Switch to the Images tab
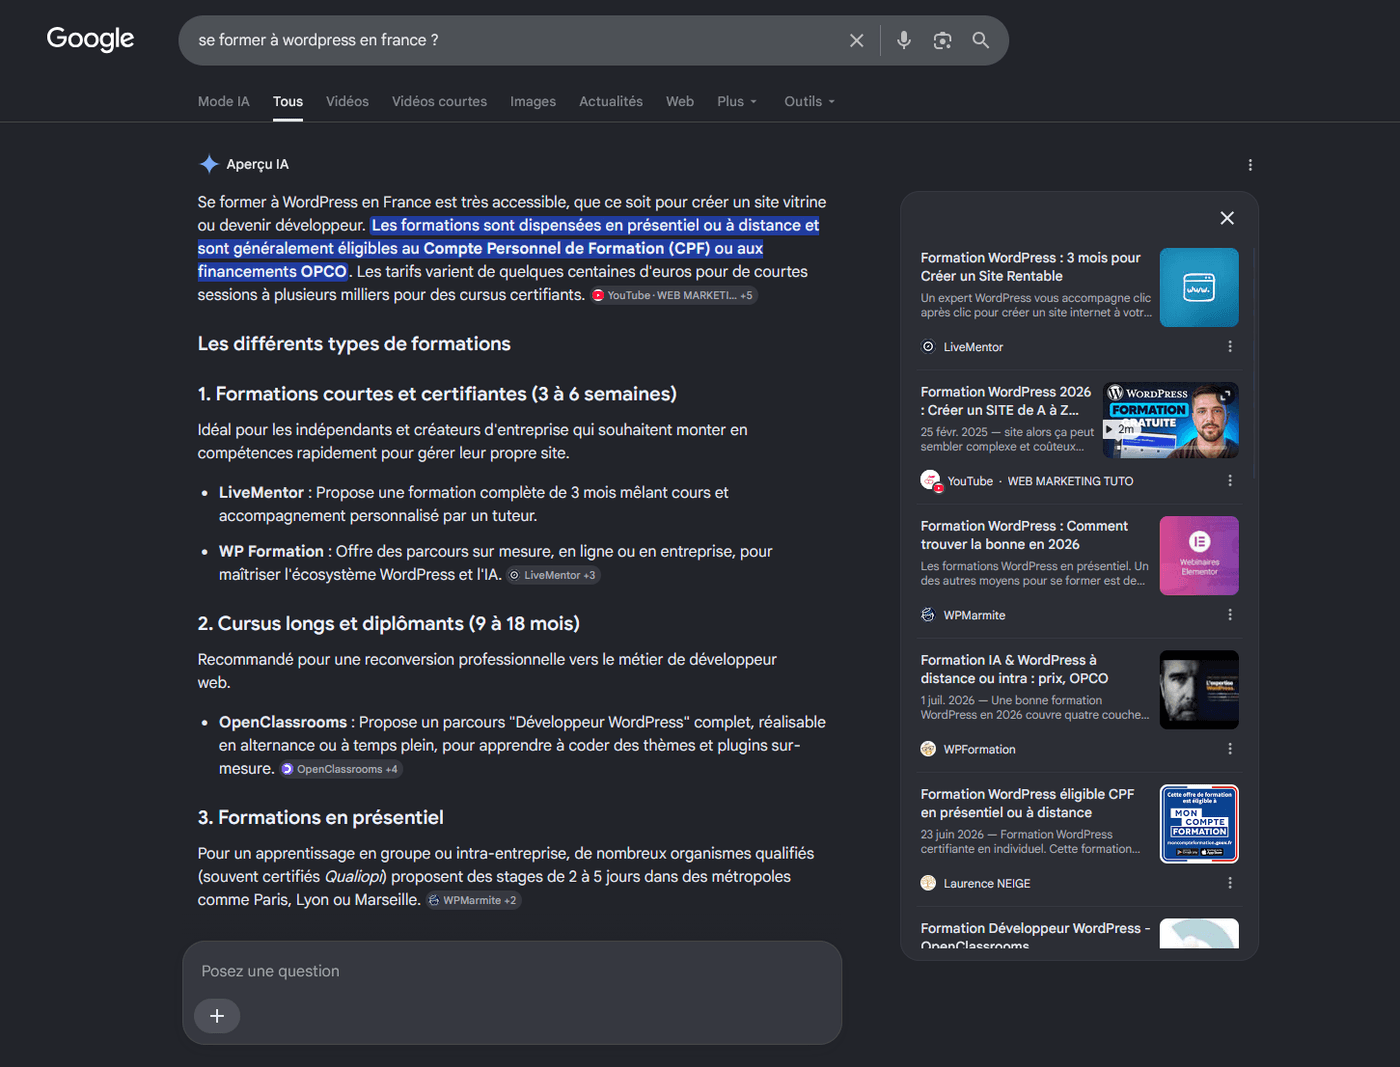The image size is (1400, 1067). click(x=533, y=101)
